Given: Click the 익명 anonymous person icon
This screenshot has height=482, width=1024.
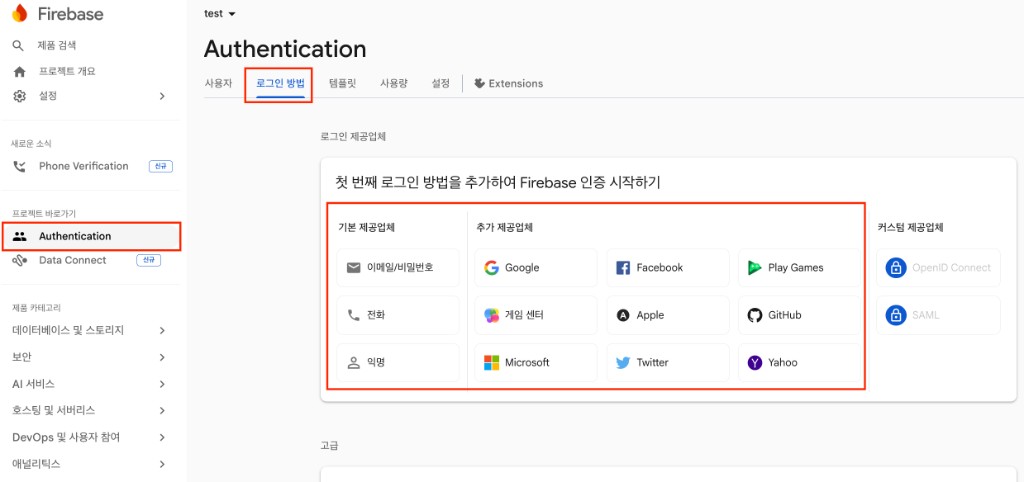Looking at the screenshot, I should click(354, 362).
